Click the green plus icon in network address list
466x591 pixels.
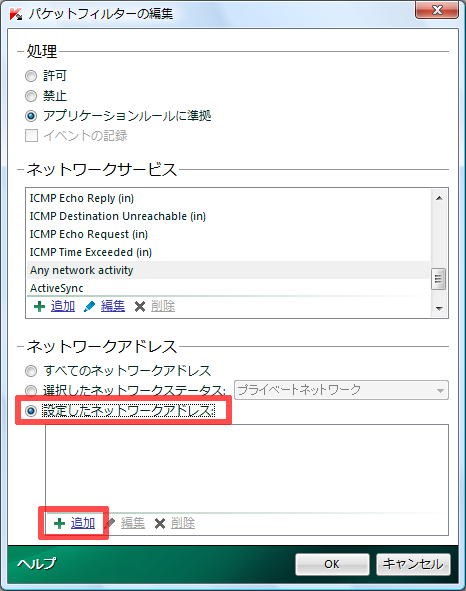59,523
